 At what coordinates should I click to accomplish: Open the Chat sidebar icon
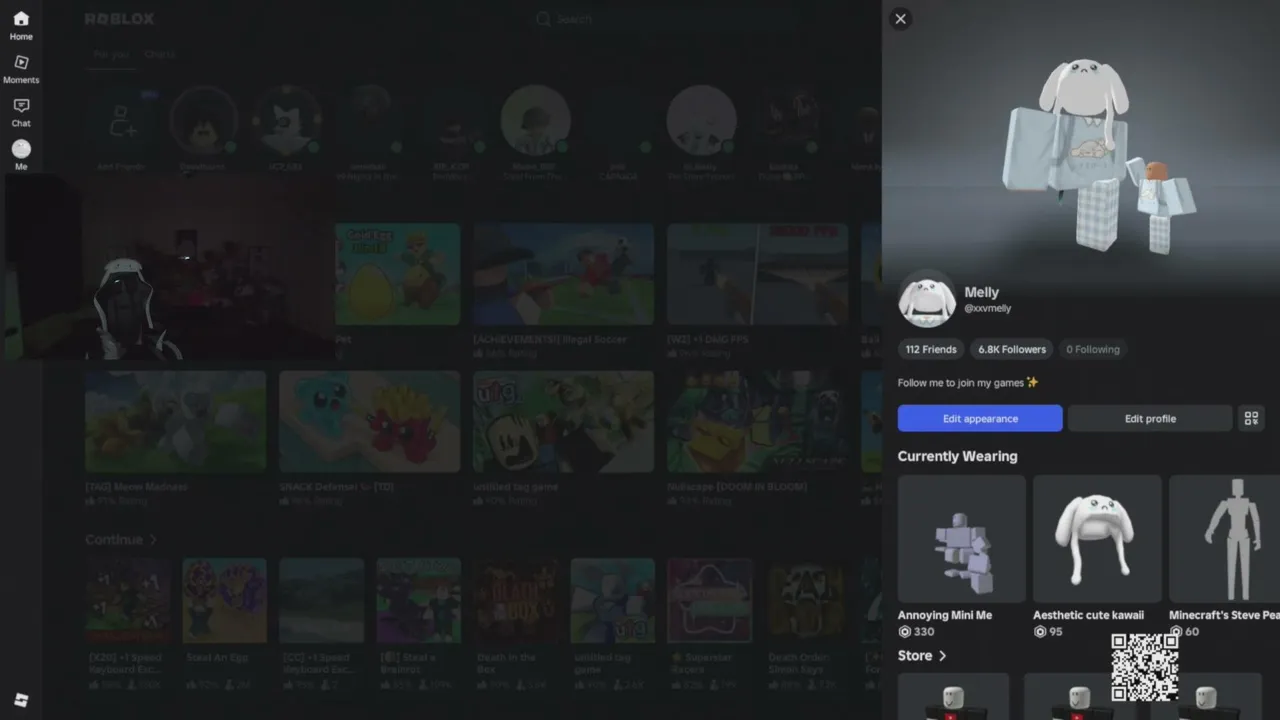(x=21, y=112)
